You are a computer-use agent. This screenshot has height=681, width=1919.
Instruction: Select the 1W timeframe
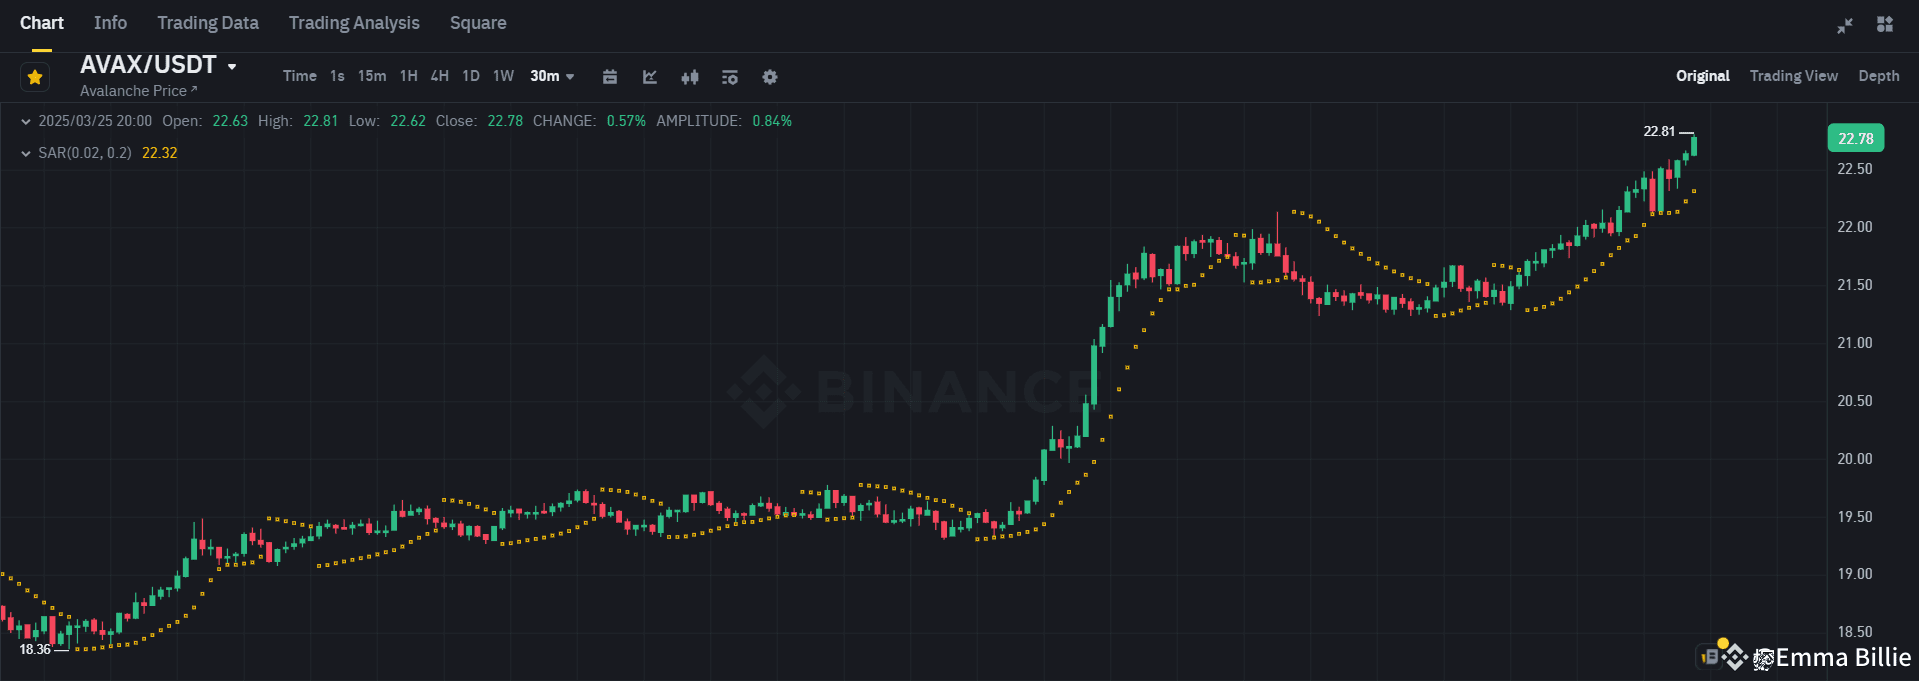tap(502, 76)
